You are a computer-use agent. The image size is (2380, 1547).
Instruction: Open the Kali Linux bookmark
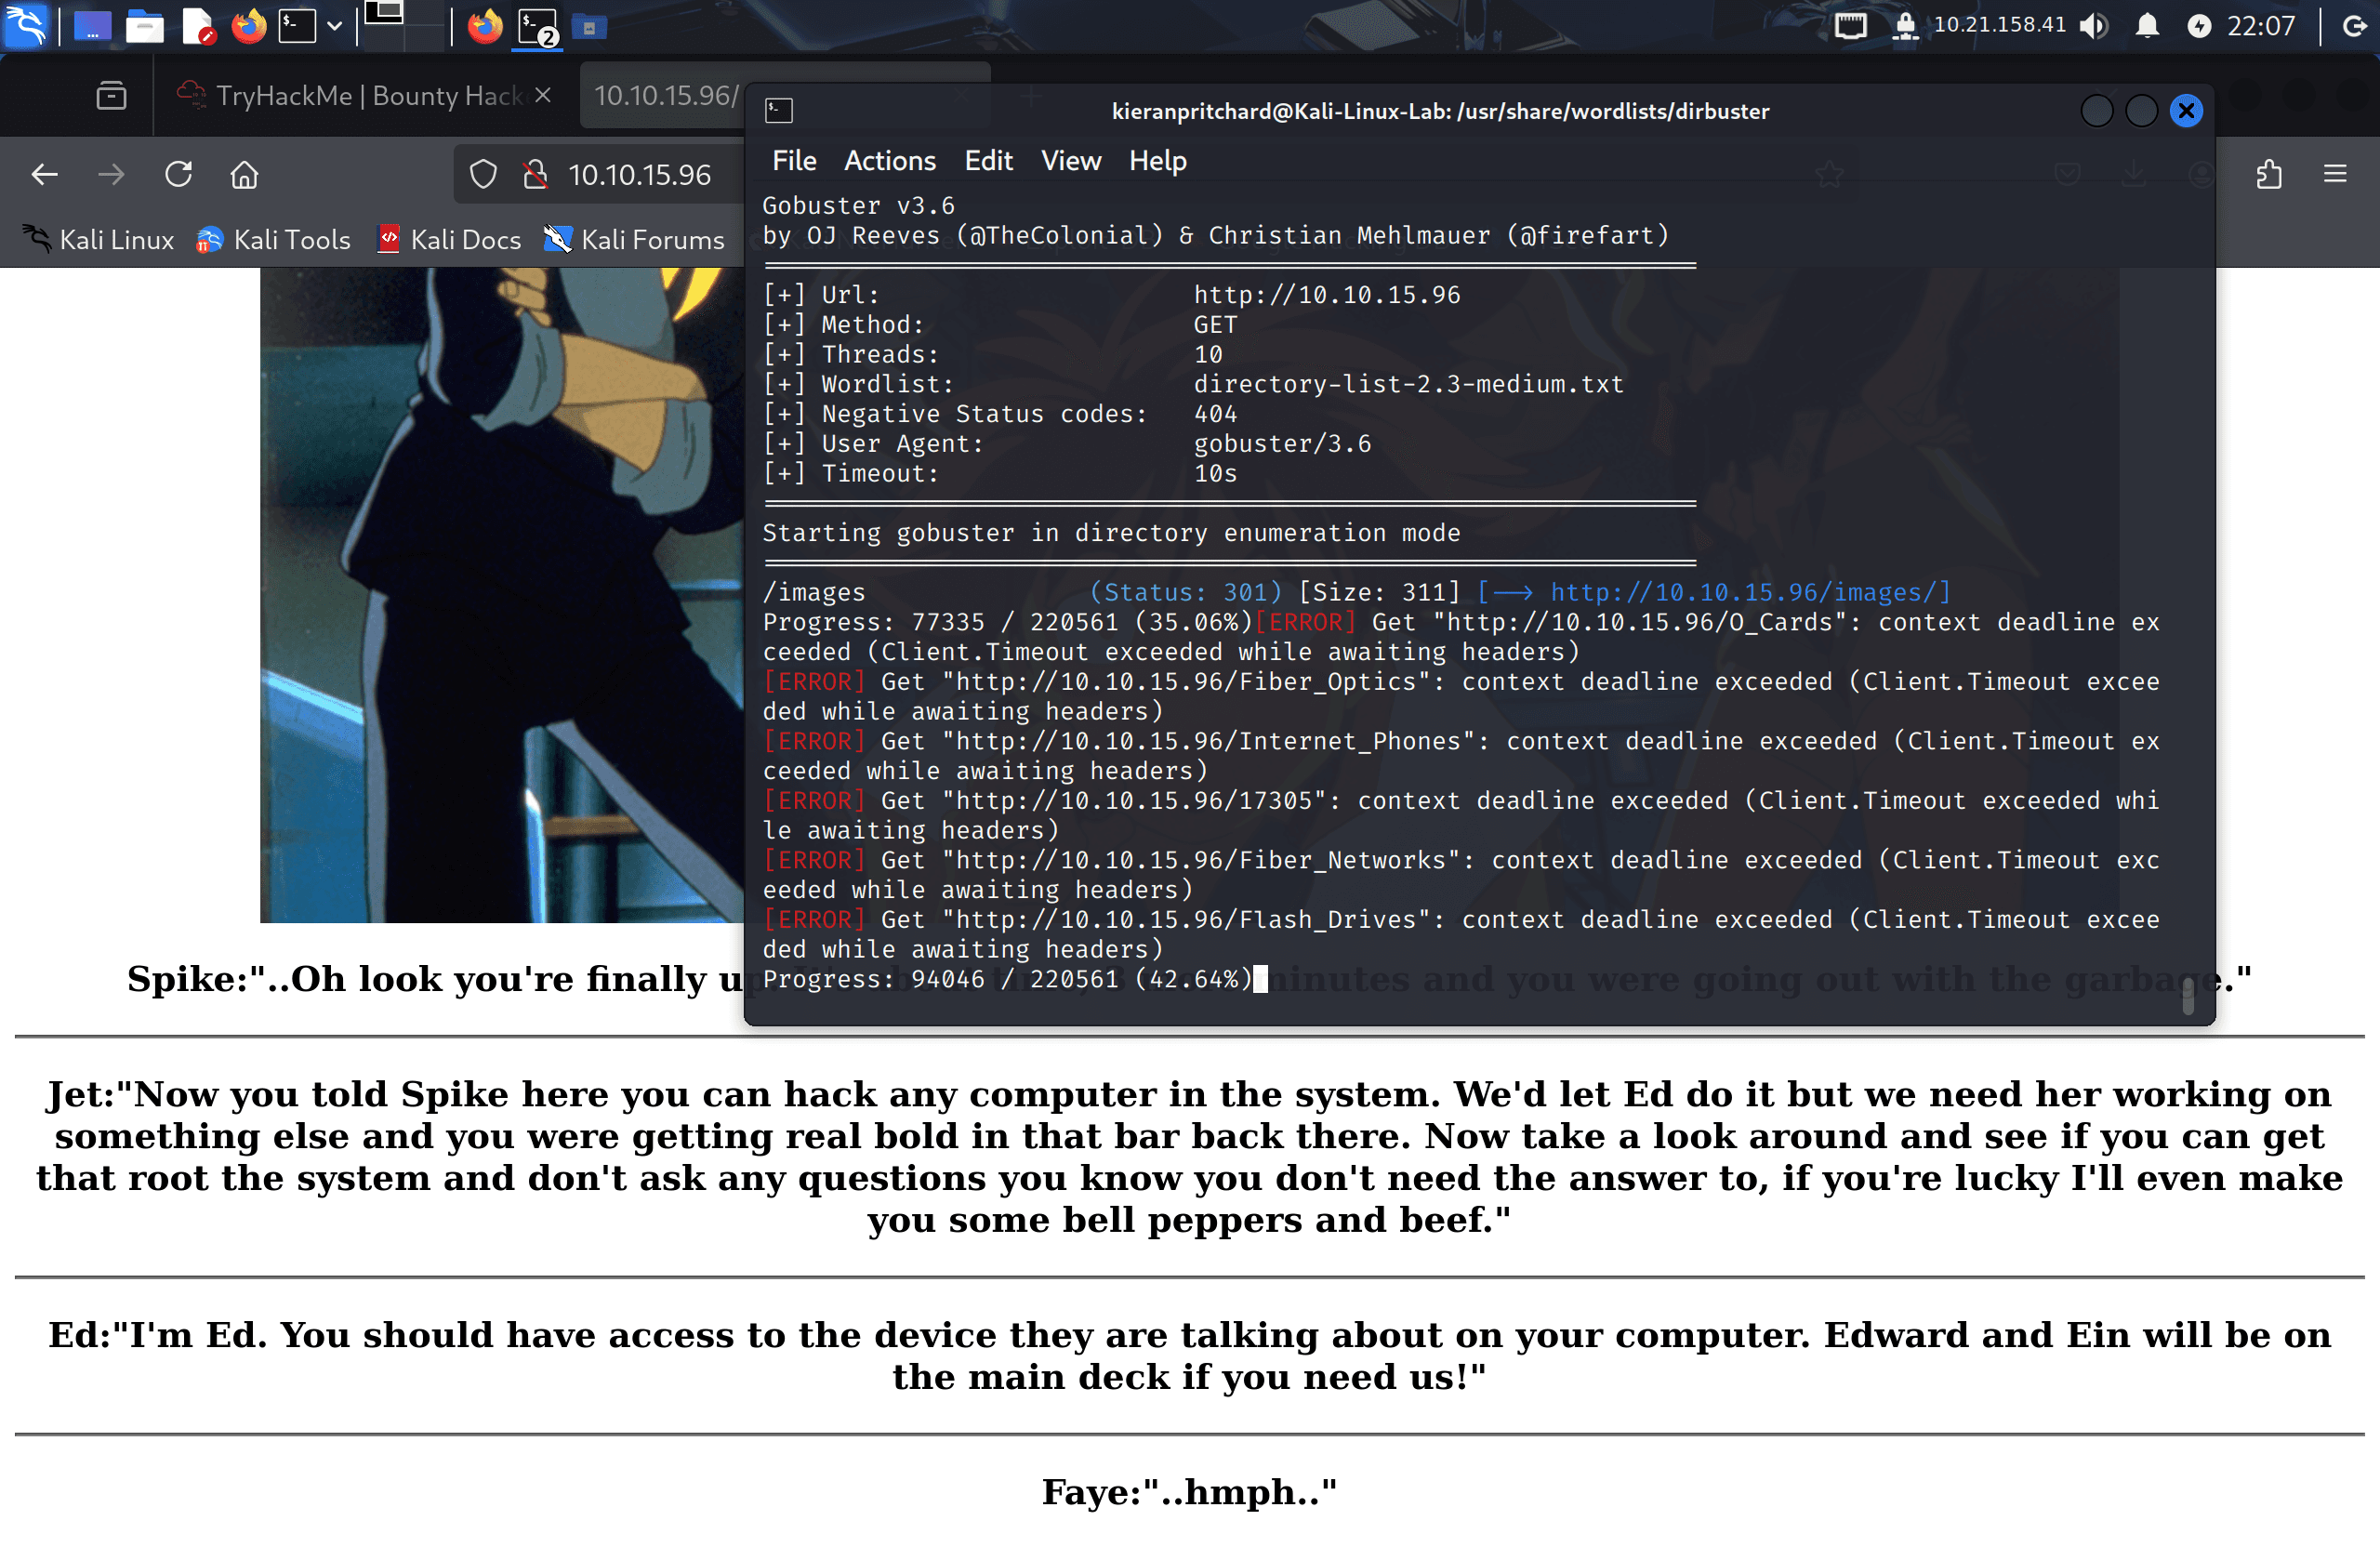pyautogui.click(x=98, y=240)
